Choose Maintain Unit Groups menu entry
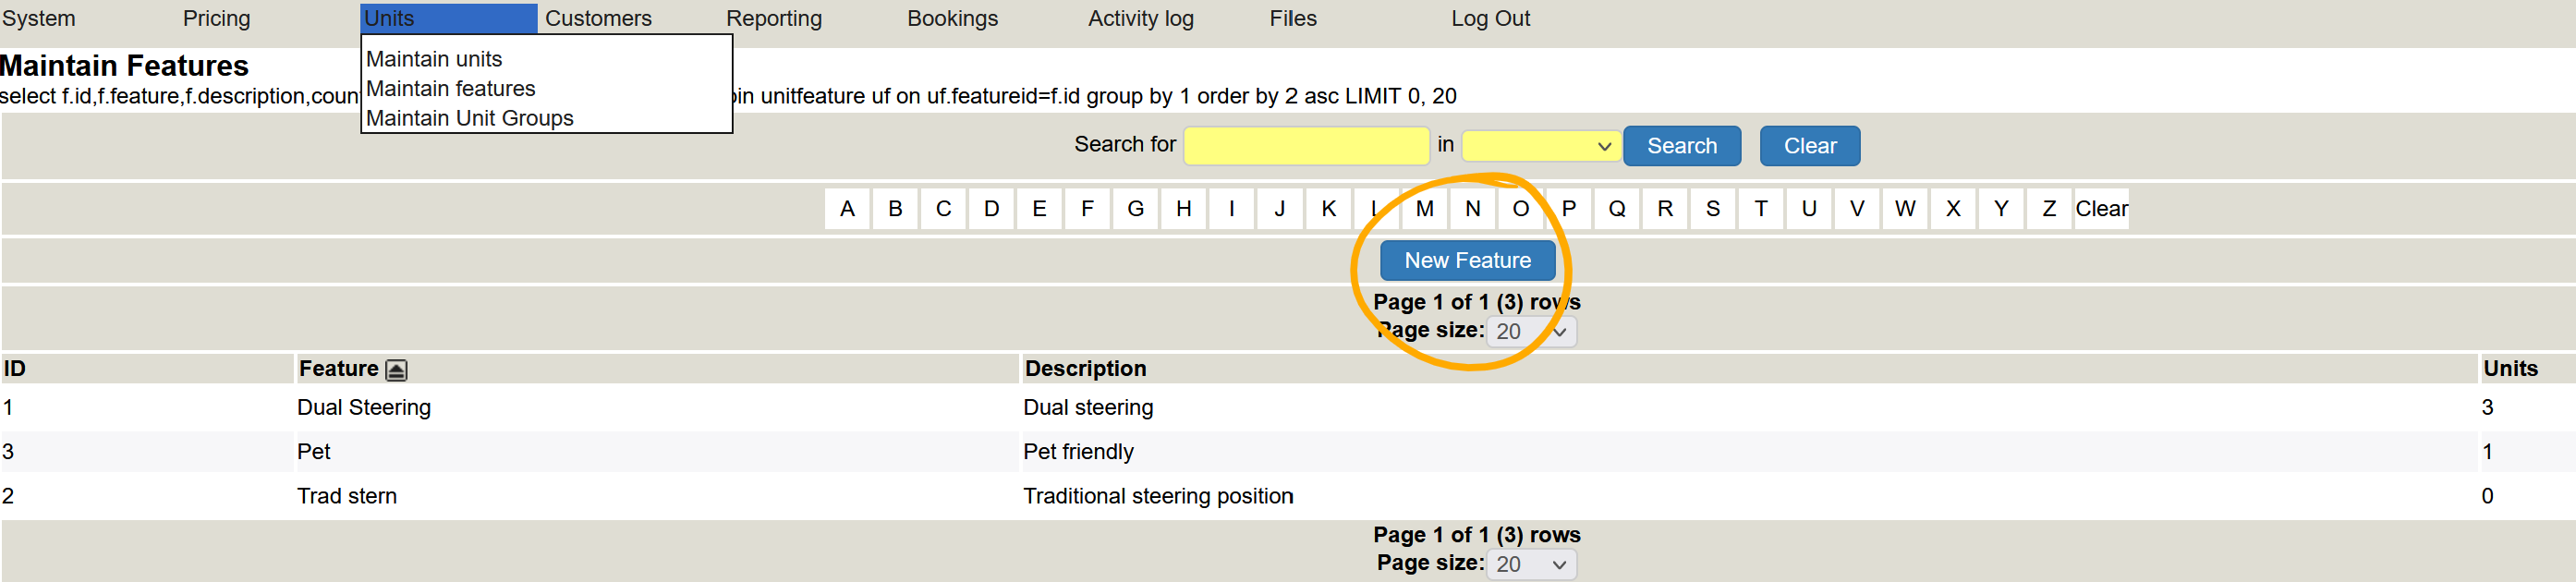Viewport: 2576px width, 582px height. click(469, 118)
